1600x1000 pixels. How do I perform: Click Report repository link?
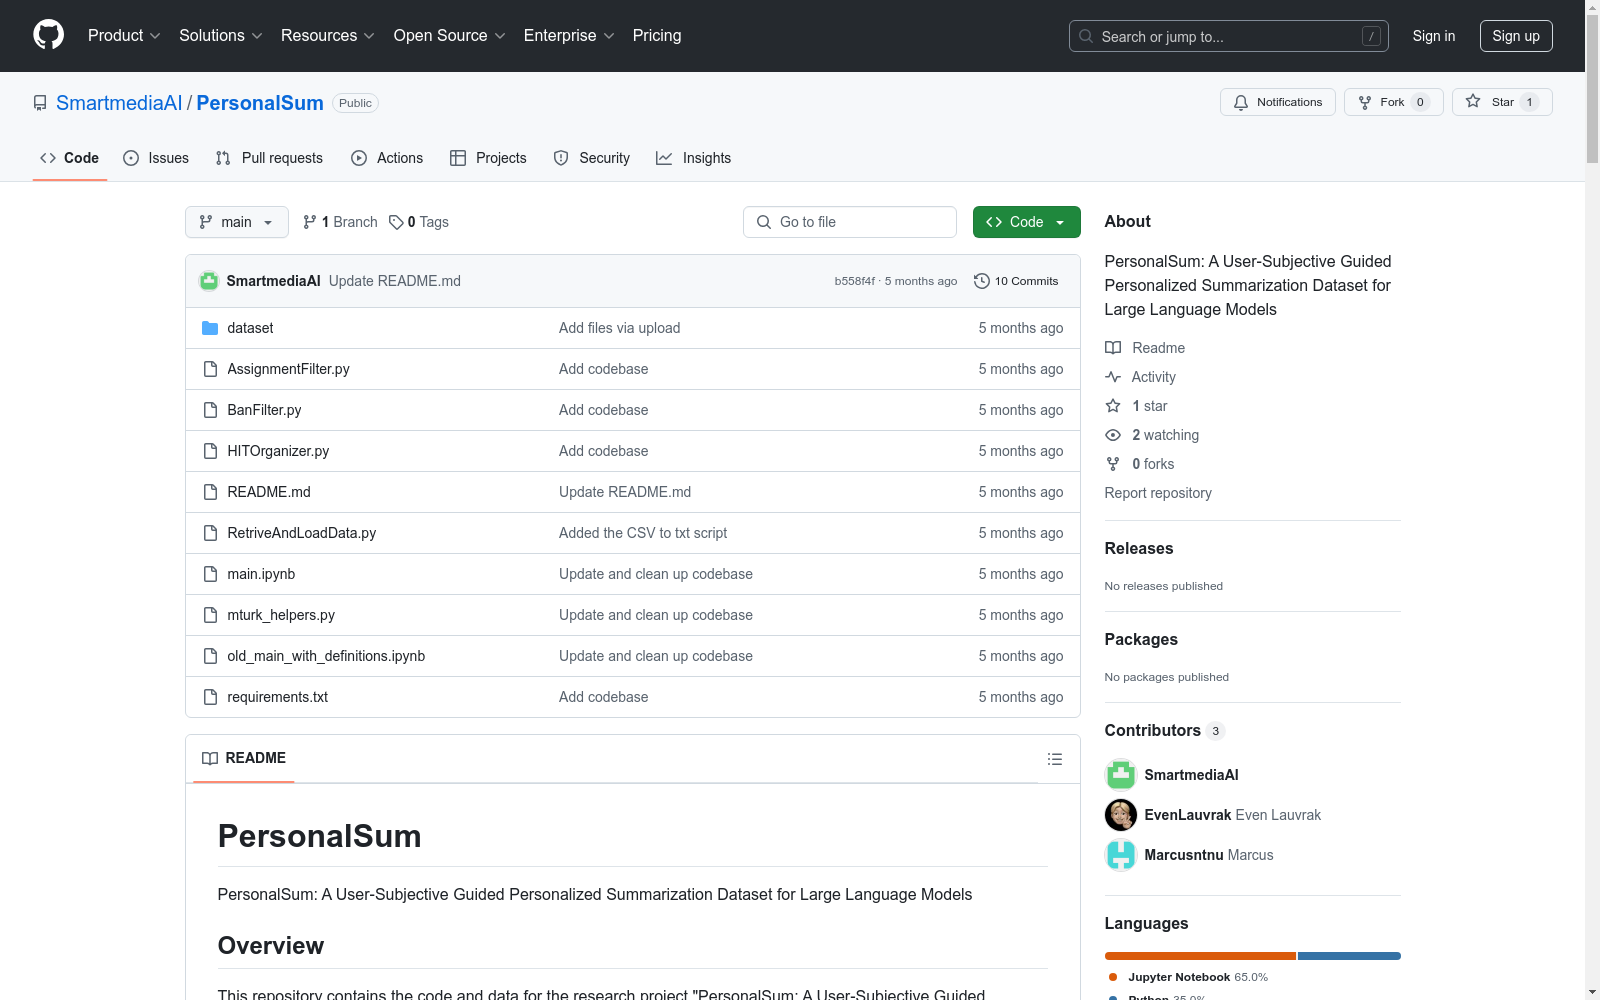1158,493
